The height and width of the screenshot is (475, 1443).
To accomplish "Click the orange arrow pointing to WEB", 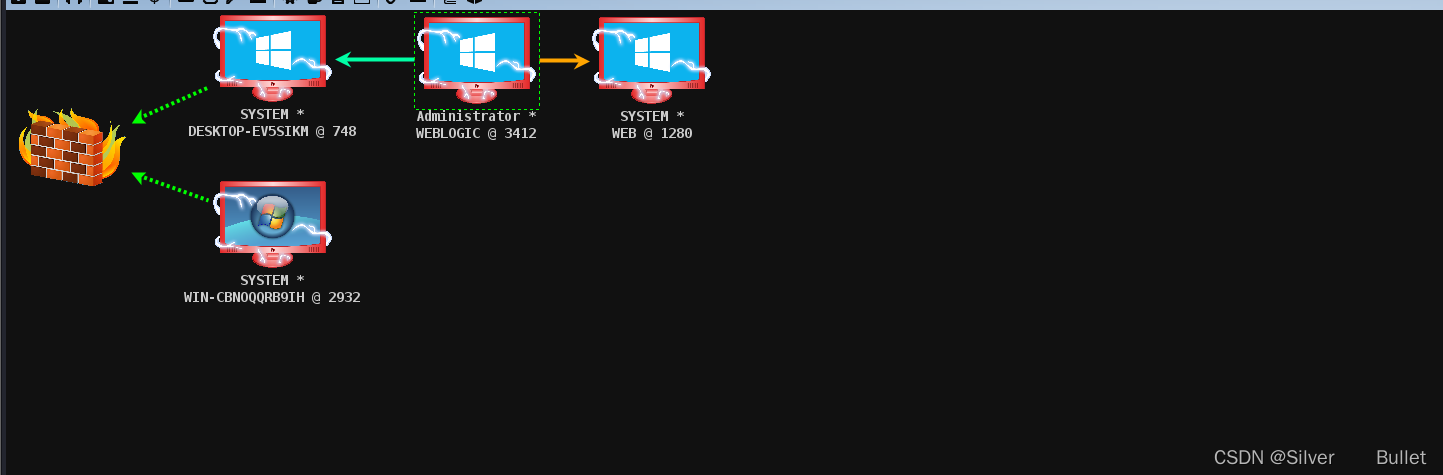I will (564, 61).
